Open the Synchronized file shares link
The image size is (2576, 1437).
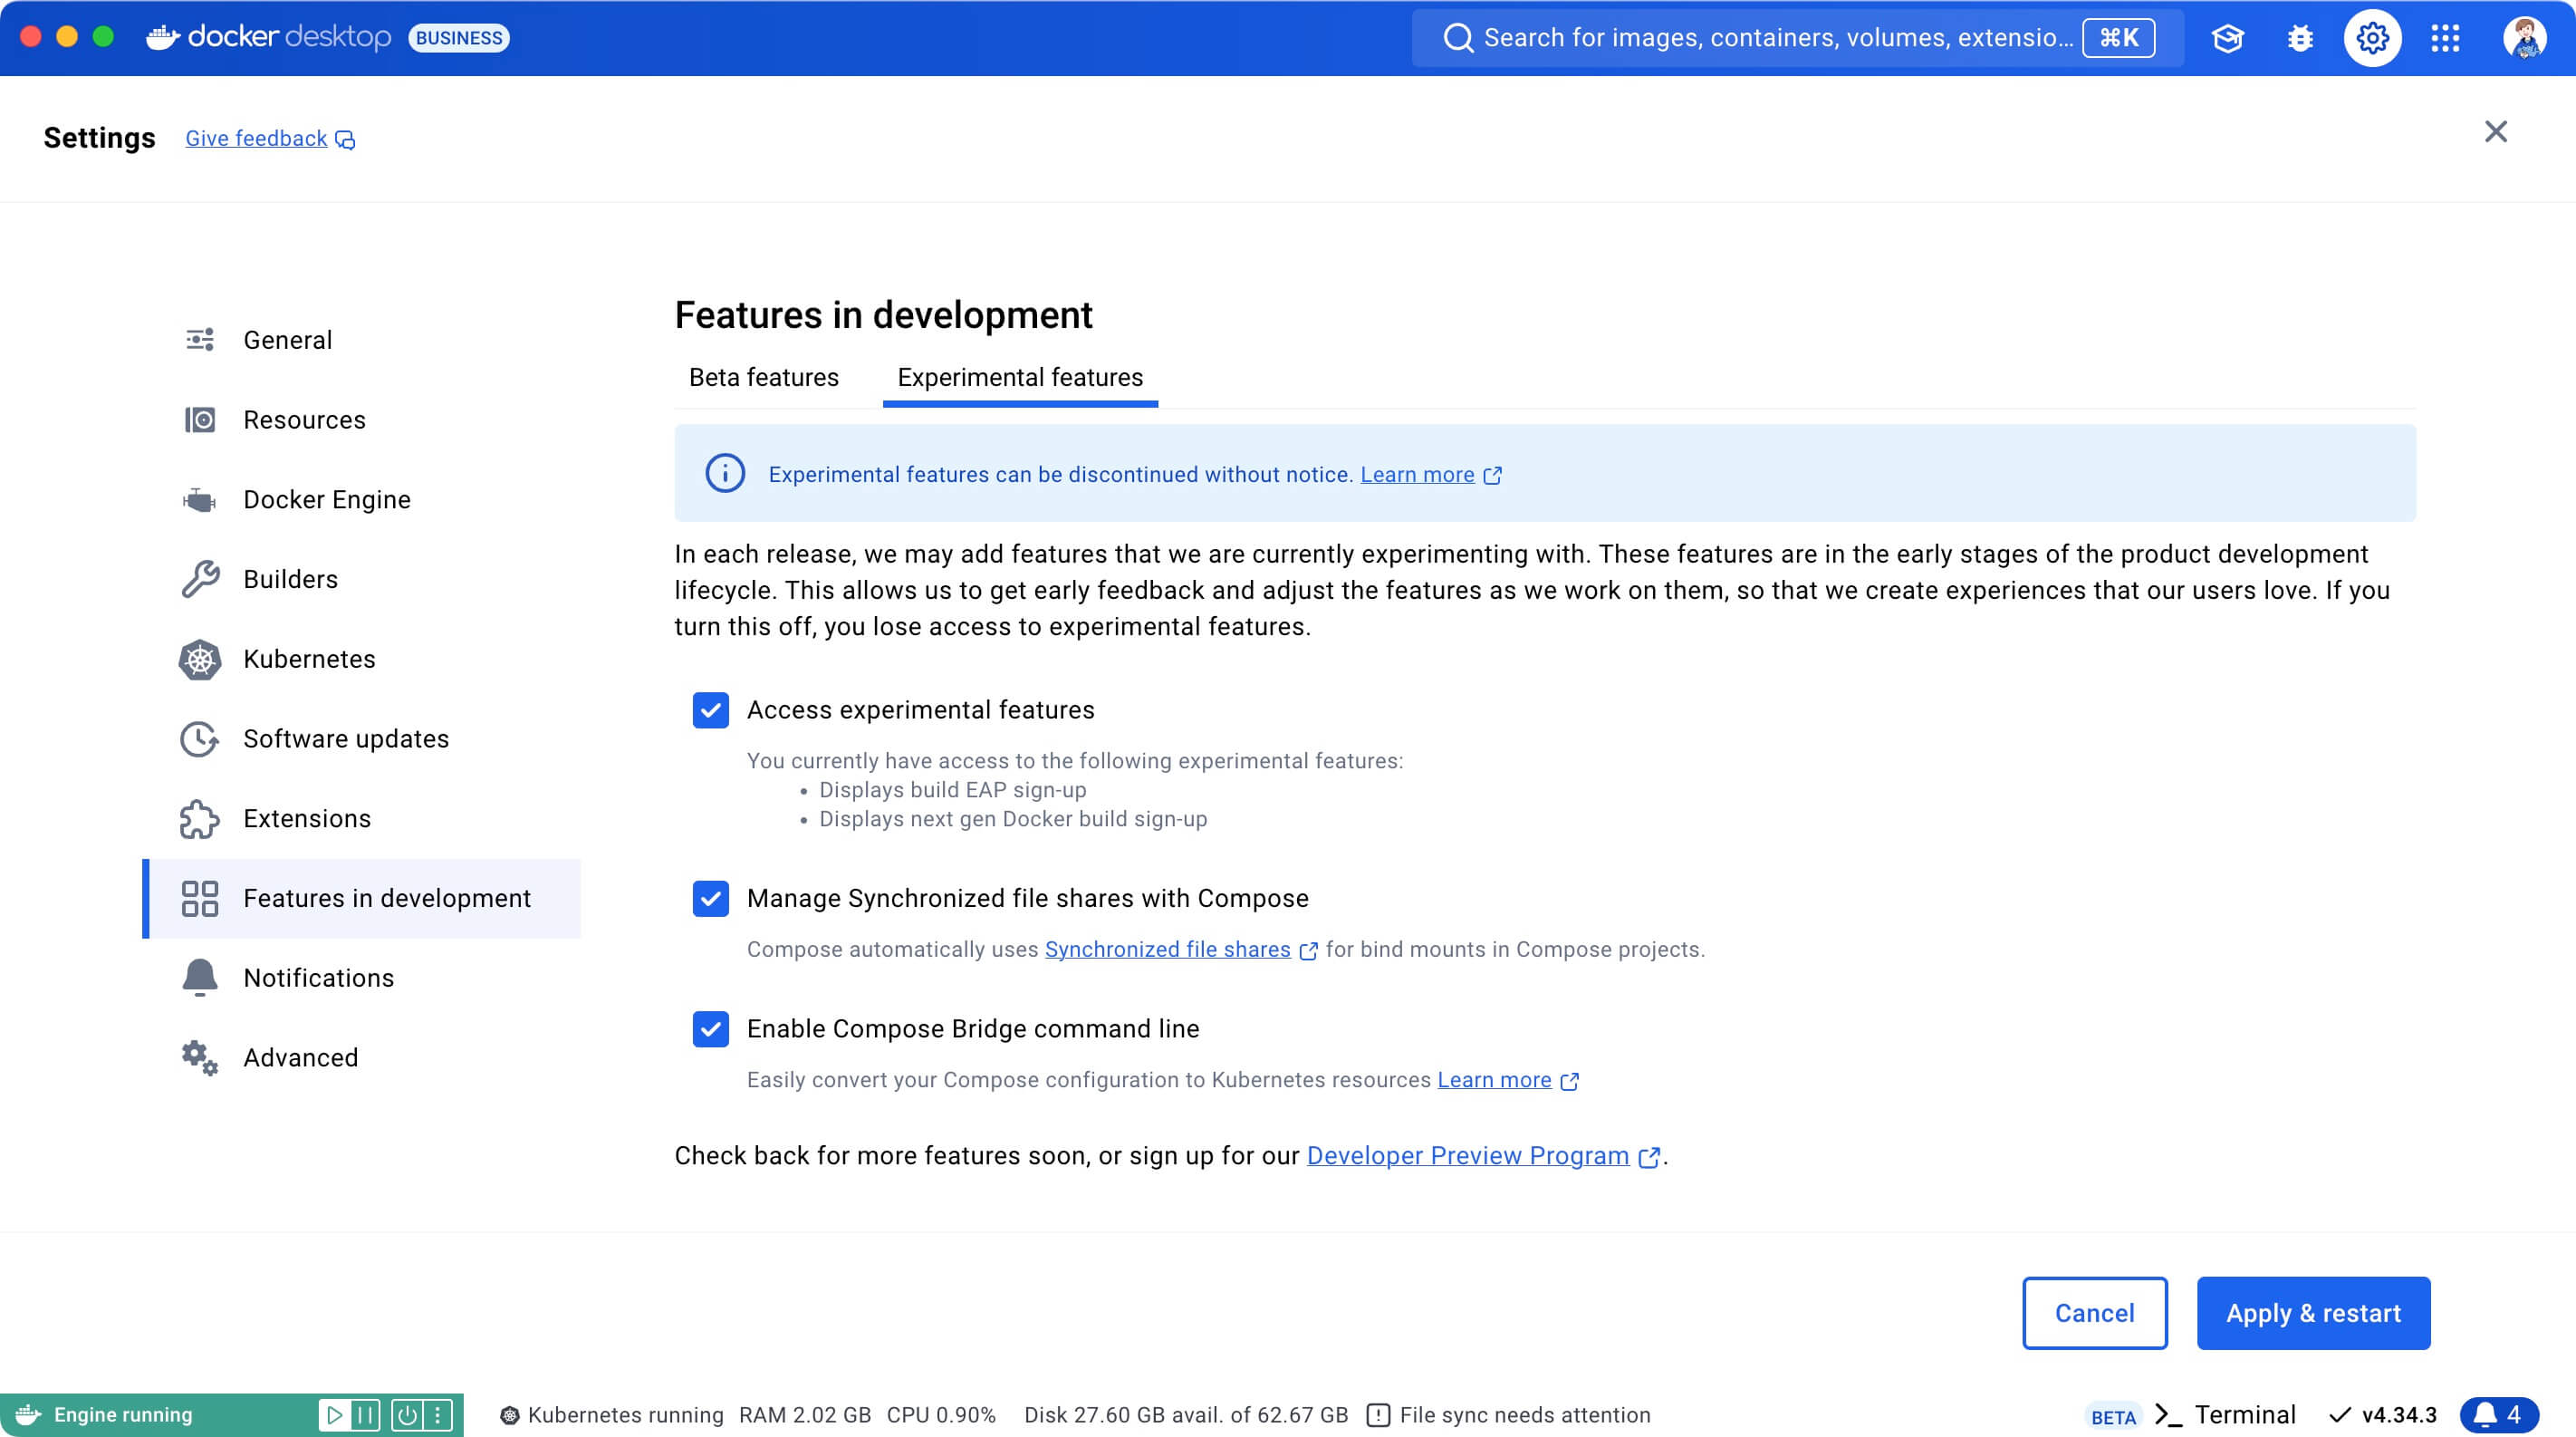pos(1167,949)
